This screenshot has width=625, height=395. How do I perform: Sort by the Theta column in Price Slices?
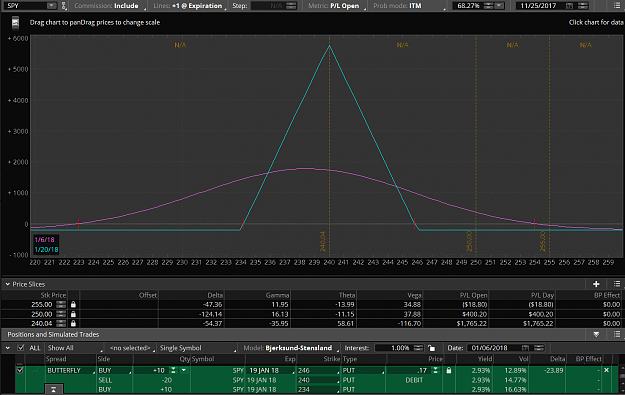347,295
